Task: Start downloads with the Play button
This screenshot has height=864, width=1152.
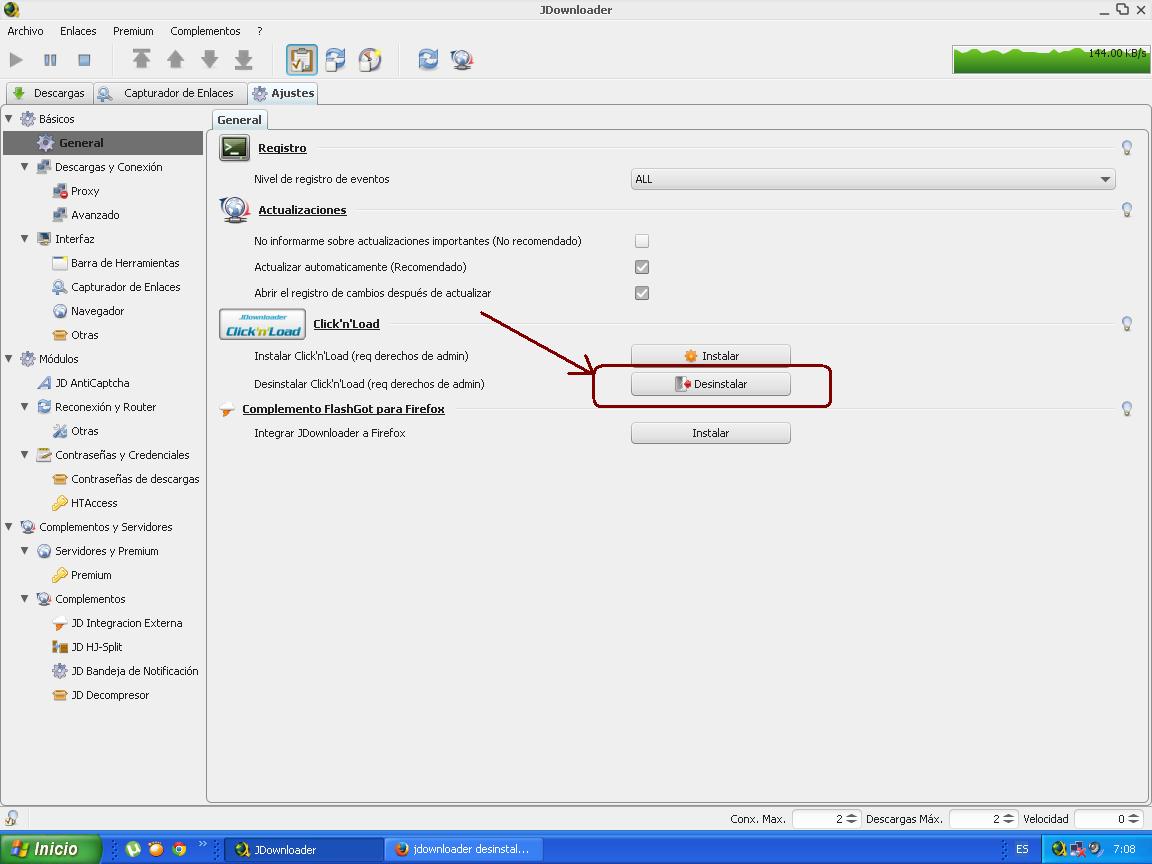Action: [16, 60]
